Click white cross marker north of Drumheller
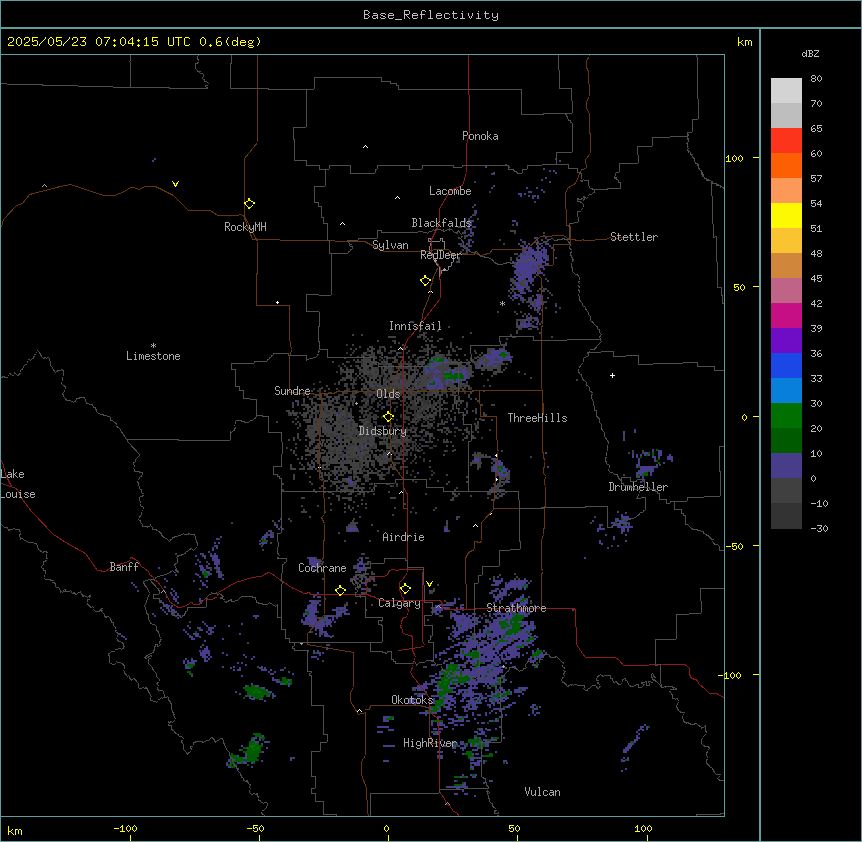 [x=612, y=375]
